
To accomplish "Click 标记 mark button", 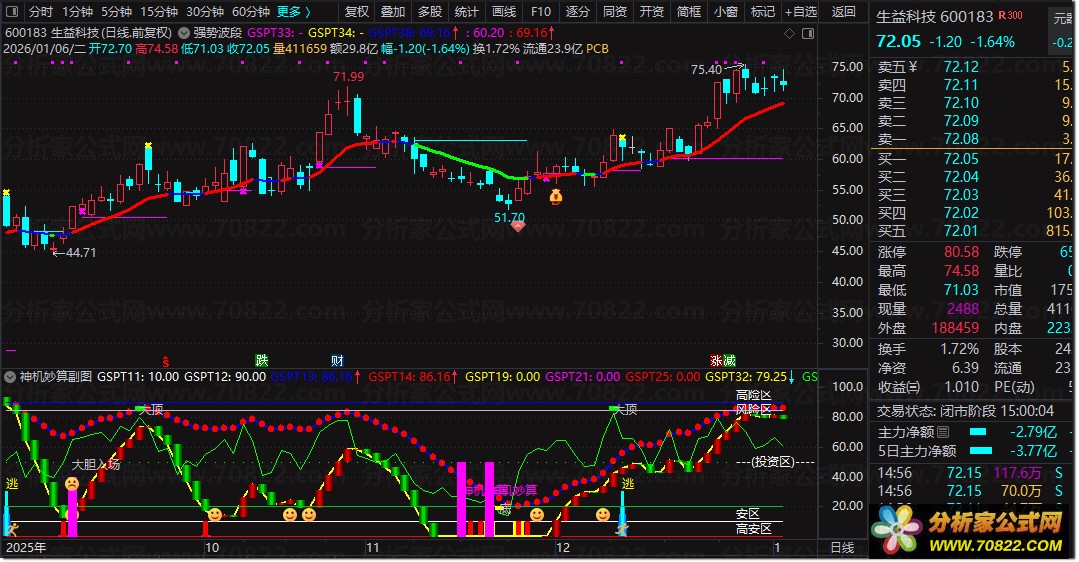I will tap(762, 12).
